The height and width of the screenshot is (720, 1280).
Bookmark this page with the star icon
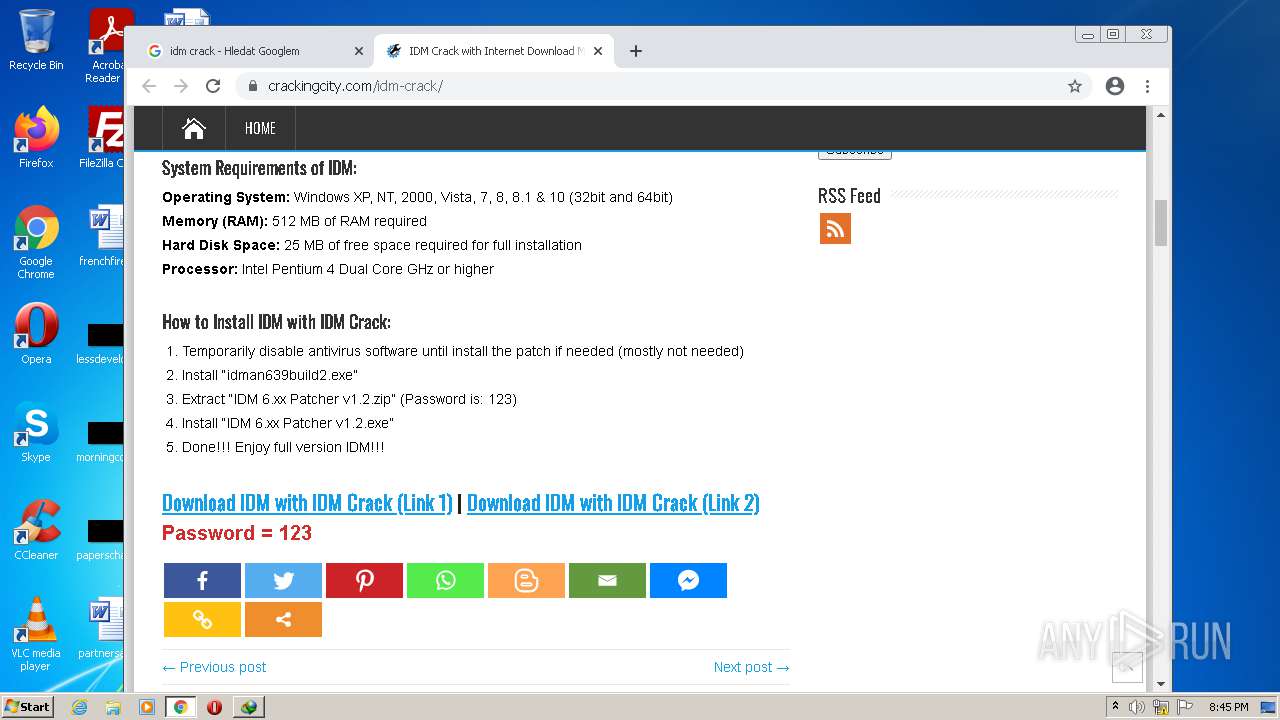[x=1075, y=86]
